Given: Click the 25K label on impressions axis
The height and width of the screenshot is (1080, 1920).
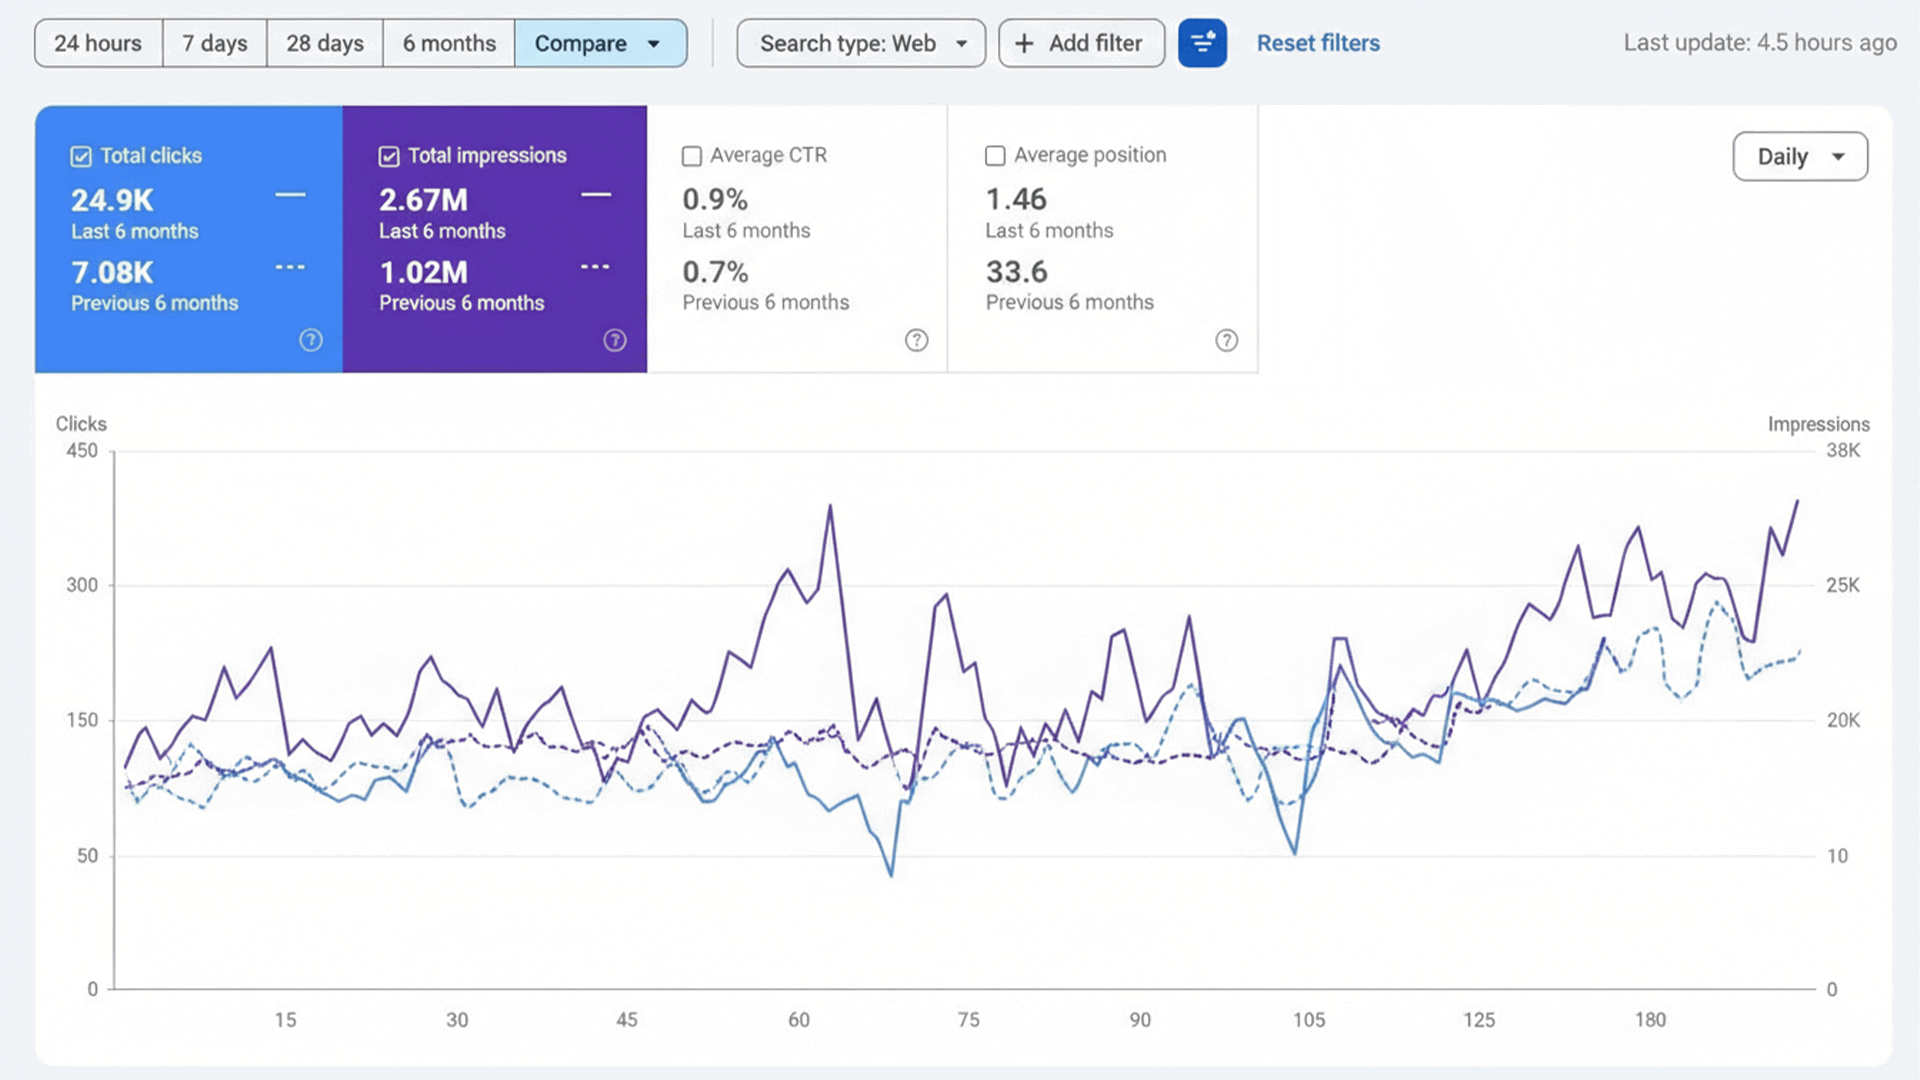Looking at the screenshot, I should coord(1843,585).
